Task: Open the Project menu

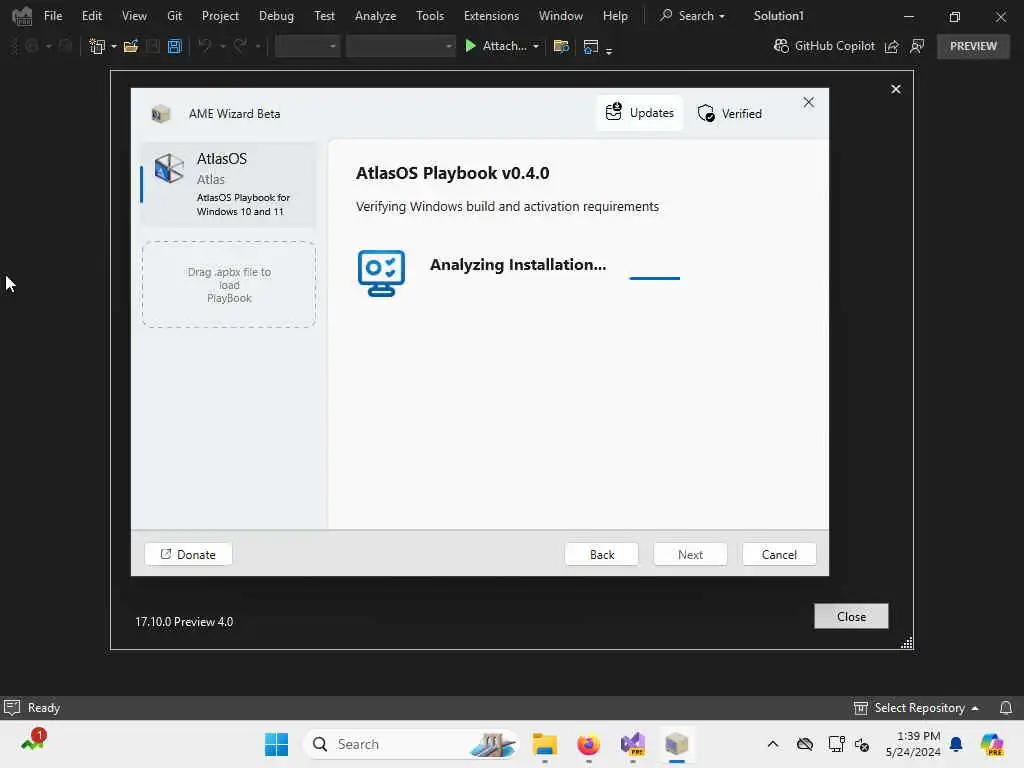Action: 220,16
